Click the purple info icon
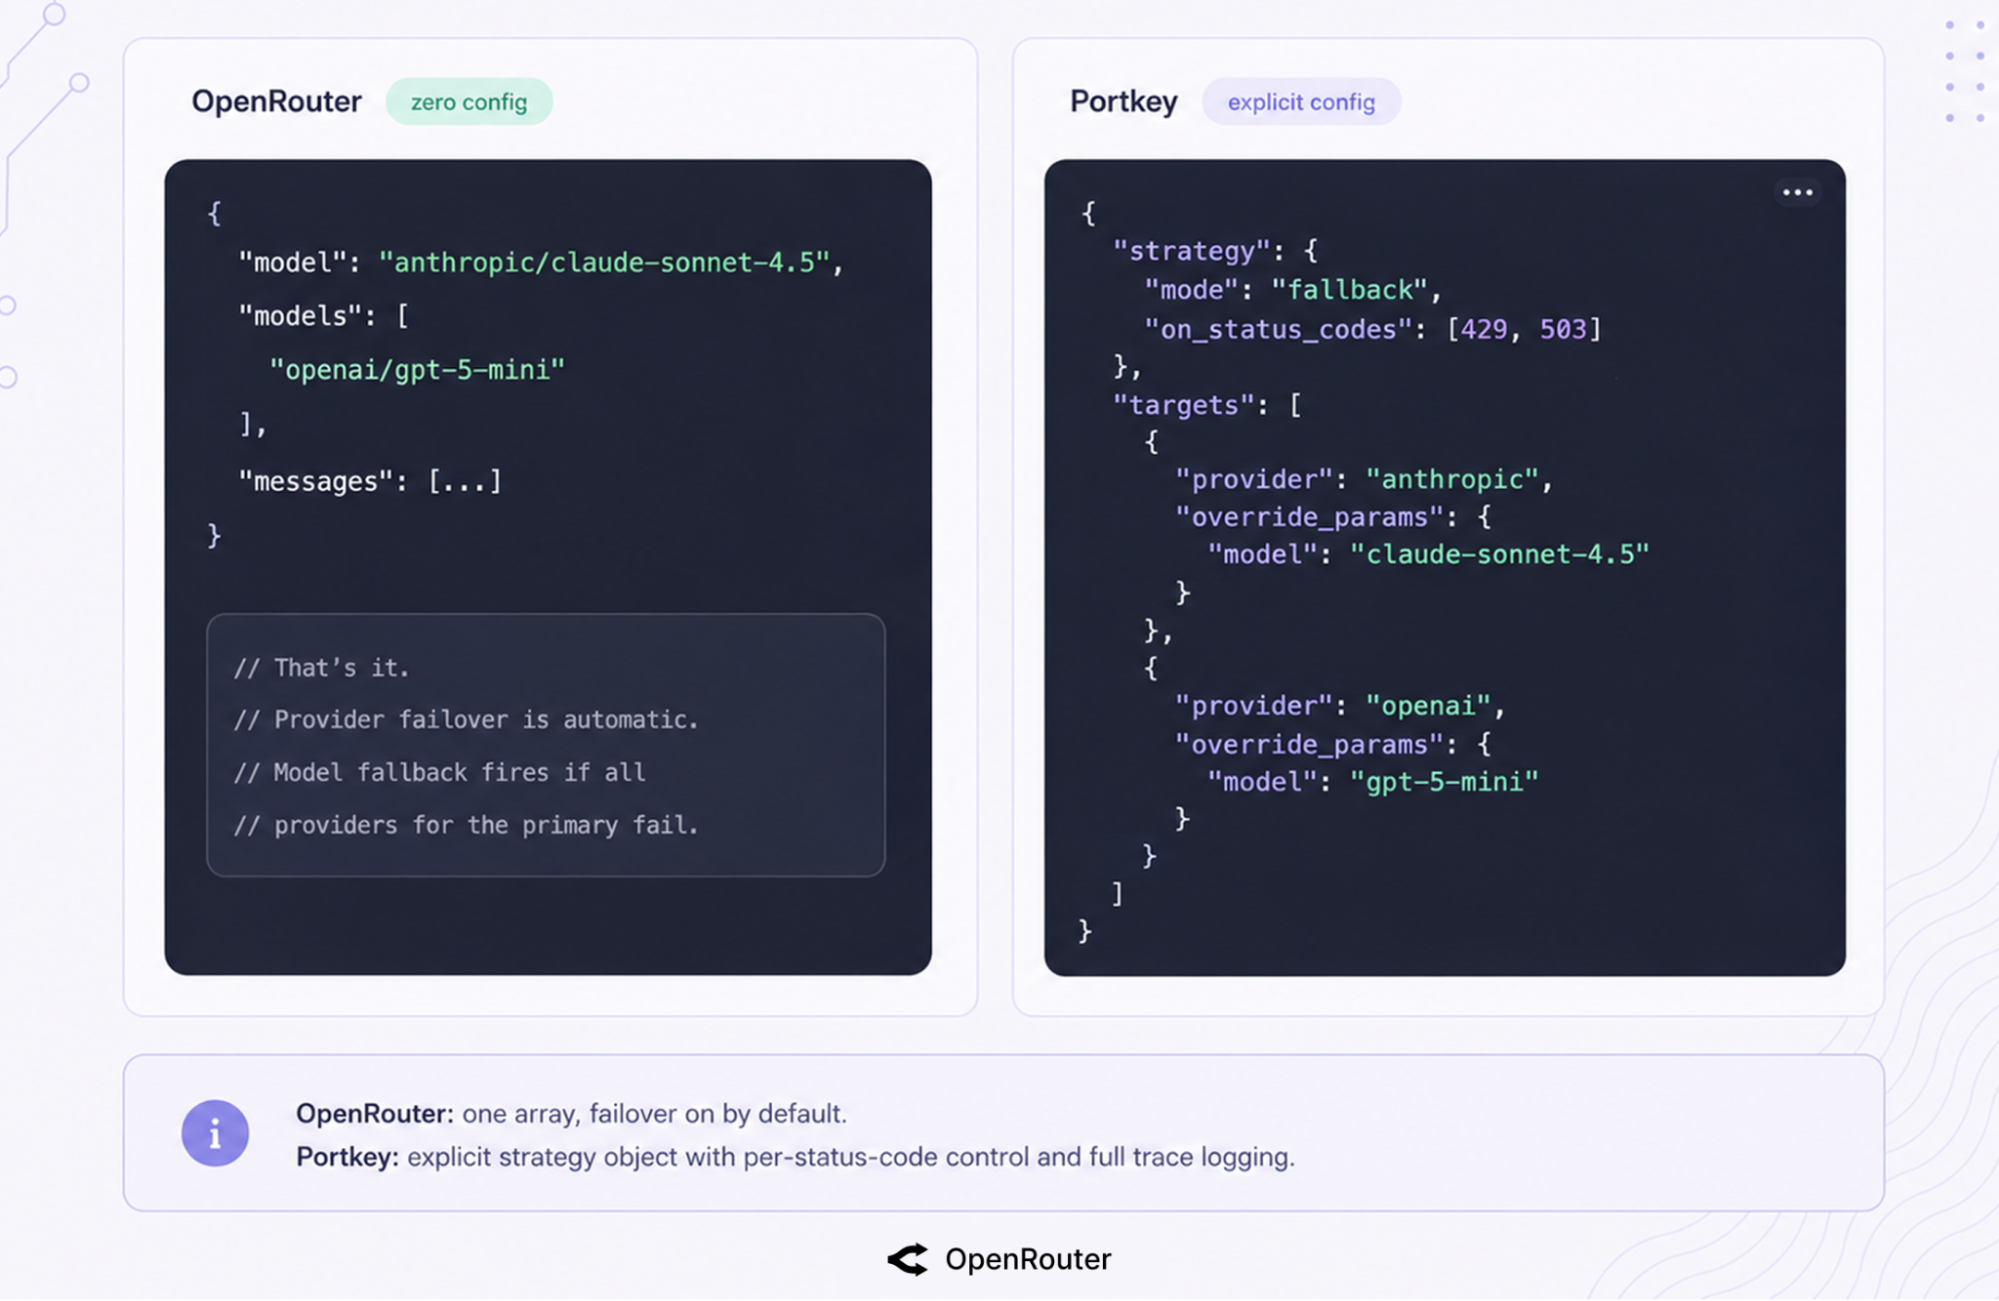Viewport: 1999px width, 1301px height. pyautogui.click(x=215, y=1133)
